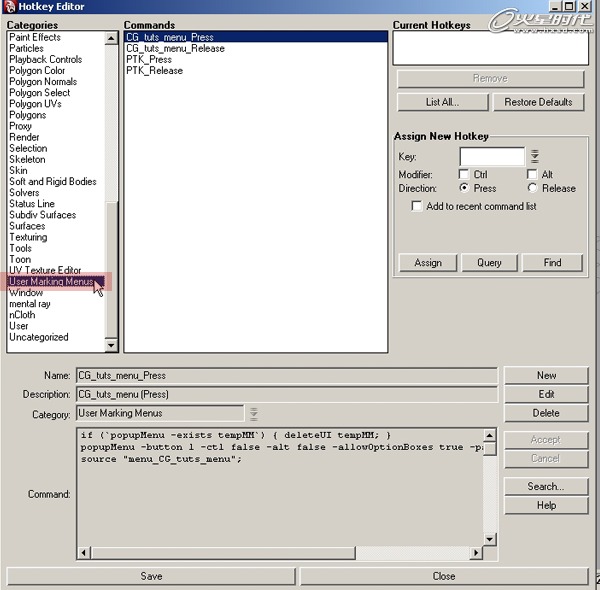
Task: Click the Remove button
Action: tap(491, 78)
